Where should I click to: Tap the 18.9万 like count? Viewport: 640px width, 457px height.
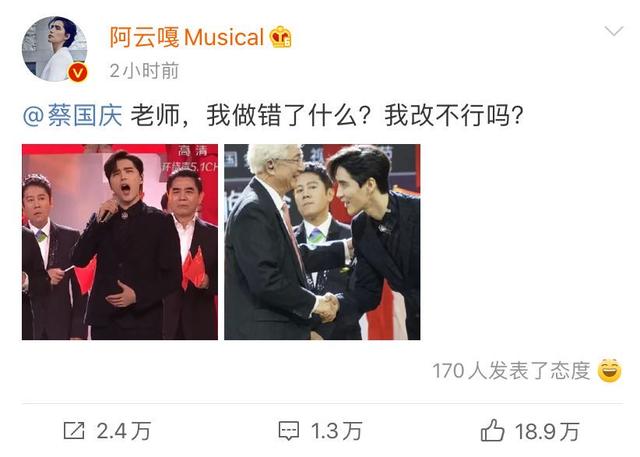(547, 431)
